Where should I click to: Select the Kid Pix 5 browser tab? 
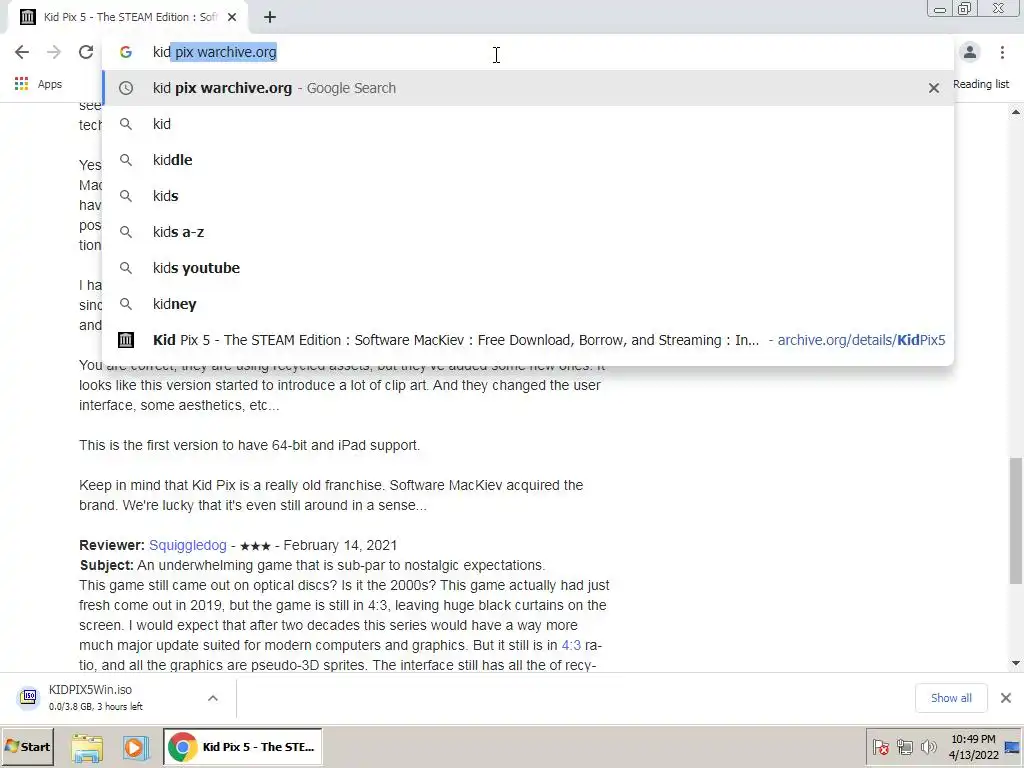(128, 18)
